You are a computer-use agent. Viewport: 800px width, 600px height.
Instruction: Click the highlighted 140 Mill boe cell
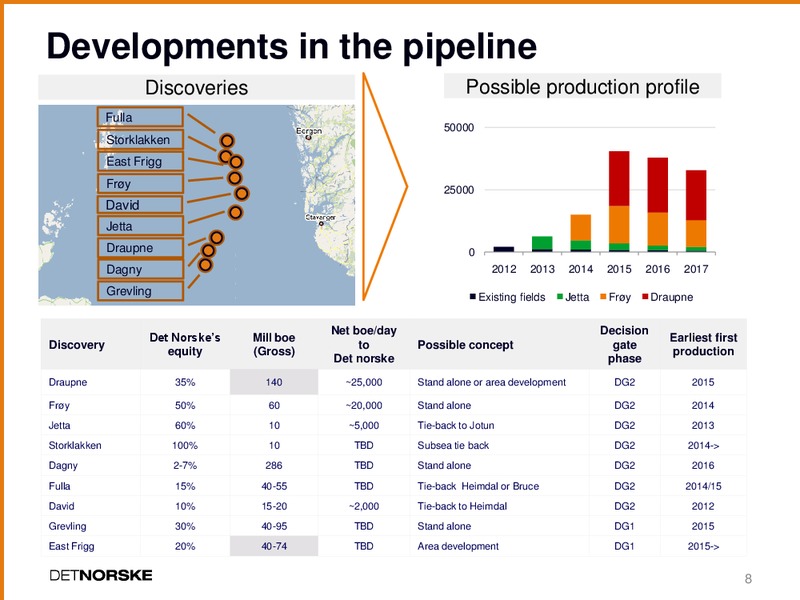(274, 382)
